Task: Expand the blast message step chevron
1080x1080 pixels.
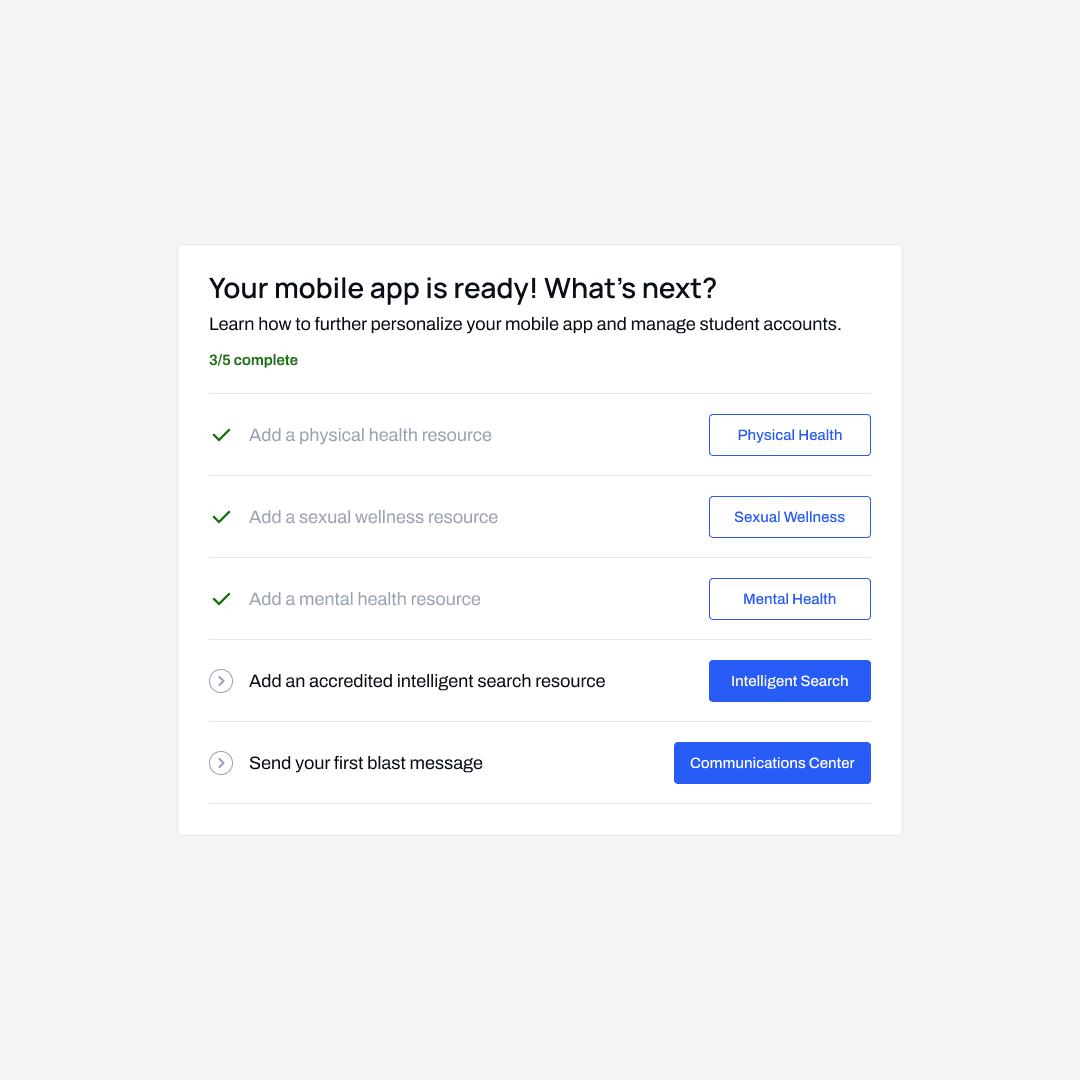Action: [221, 763]
